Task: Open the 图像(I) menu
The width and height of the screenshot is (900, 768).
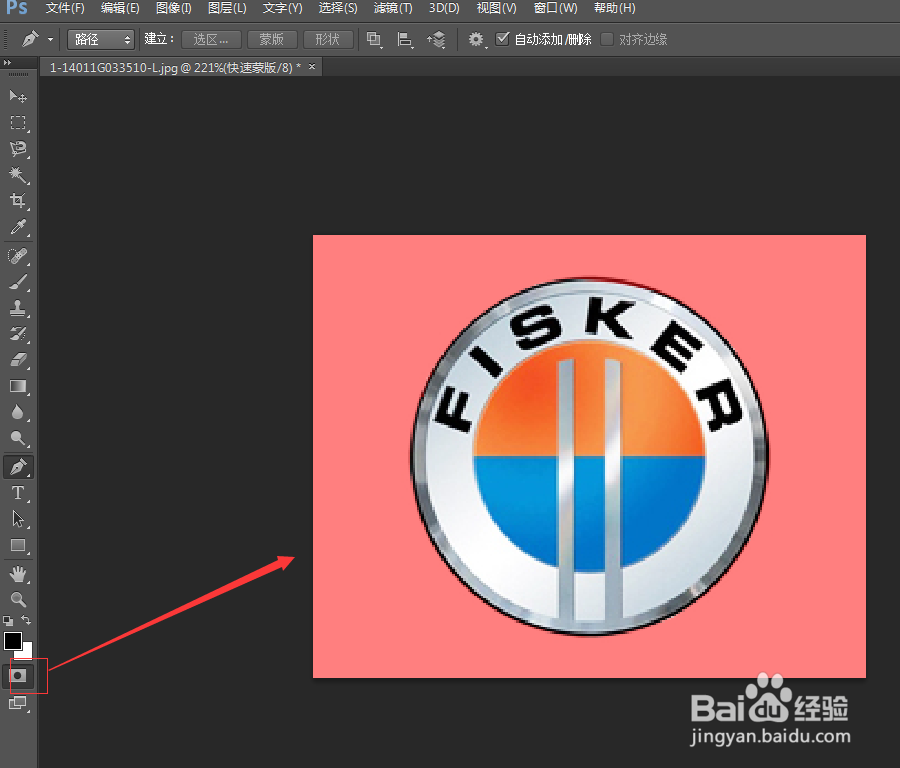Action: [173, 8]
